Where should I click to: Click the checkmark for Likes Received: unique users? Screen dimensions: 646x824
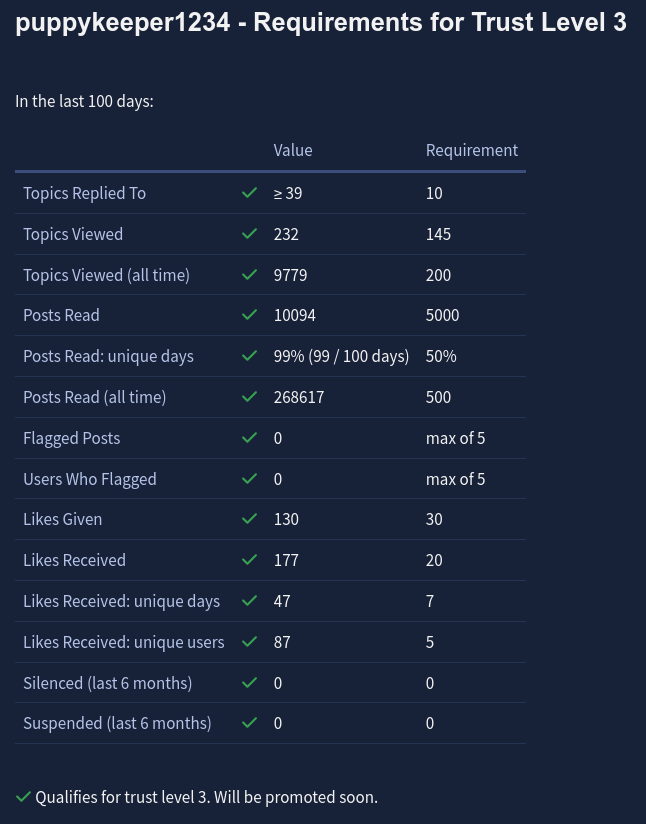(x=250, y=642)
